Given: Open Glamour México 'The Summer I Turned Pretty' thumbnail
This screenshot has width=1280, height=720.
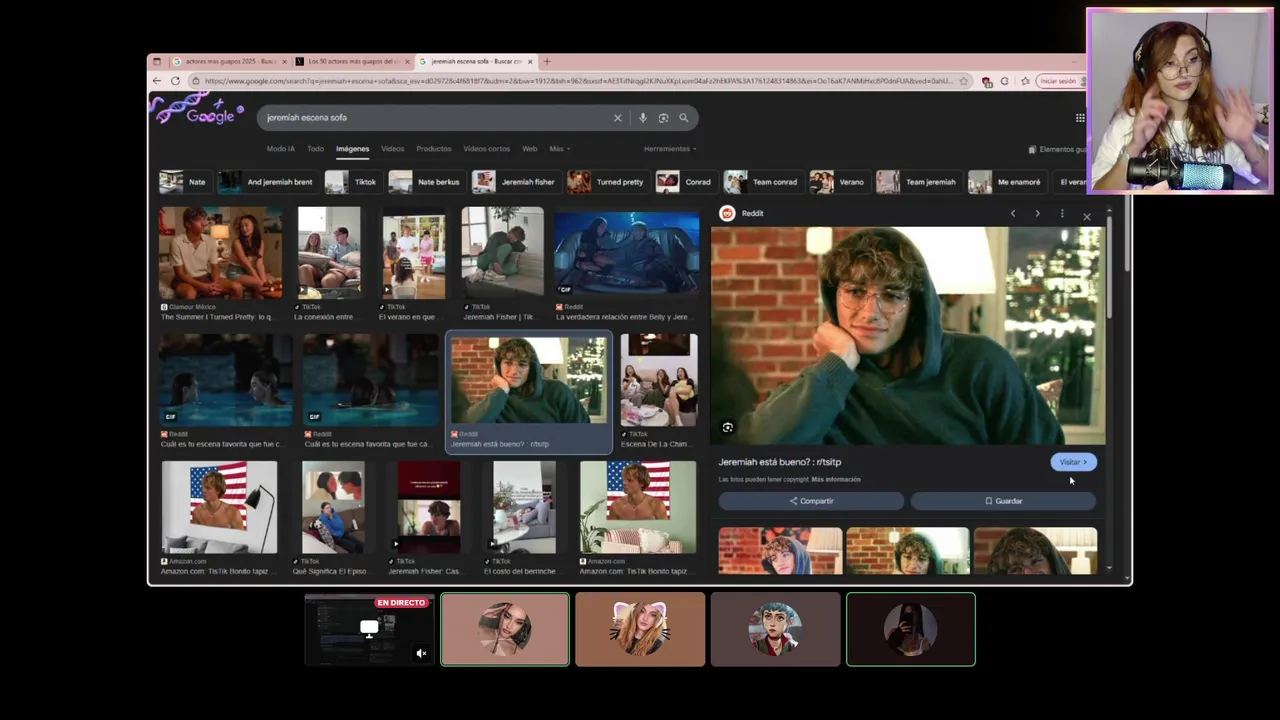Looking at the screenshot, I should (x=220, y=253).
